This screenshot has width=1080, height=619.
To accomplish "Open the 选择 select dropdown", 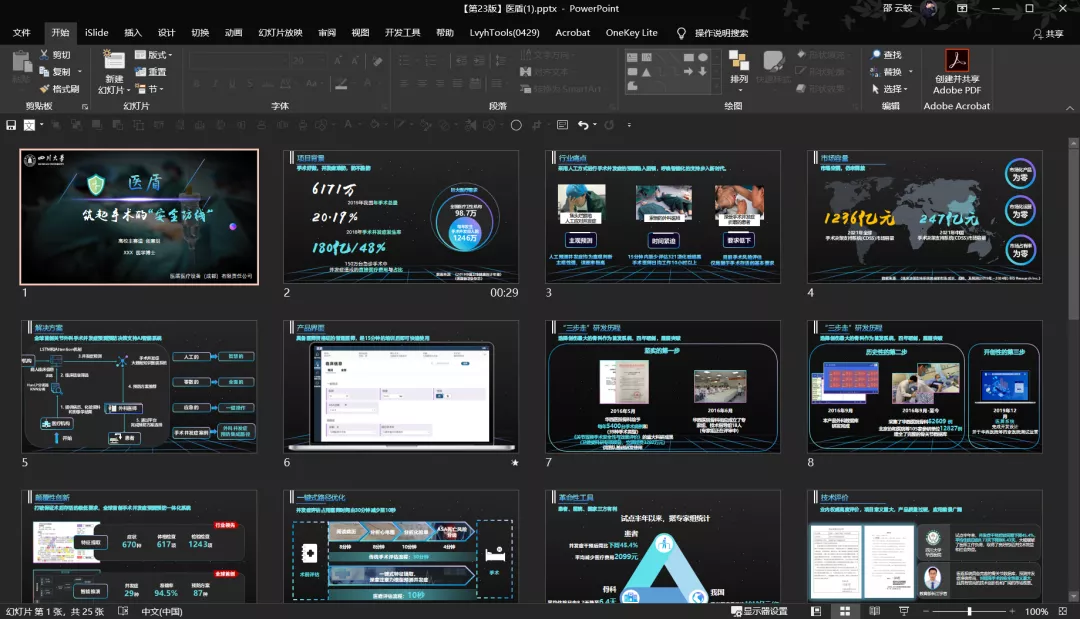I will pyautogui.click(x=890, y=89).
